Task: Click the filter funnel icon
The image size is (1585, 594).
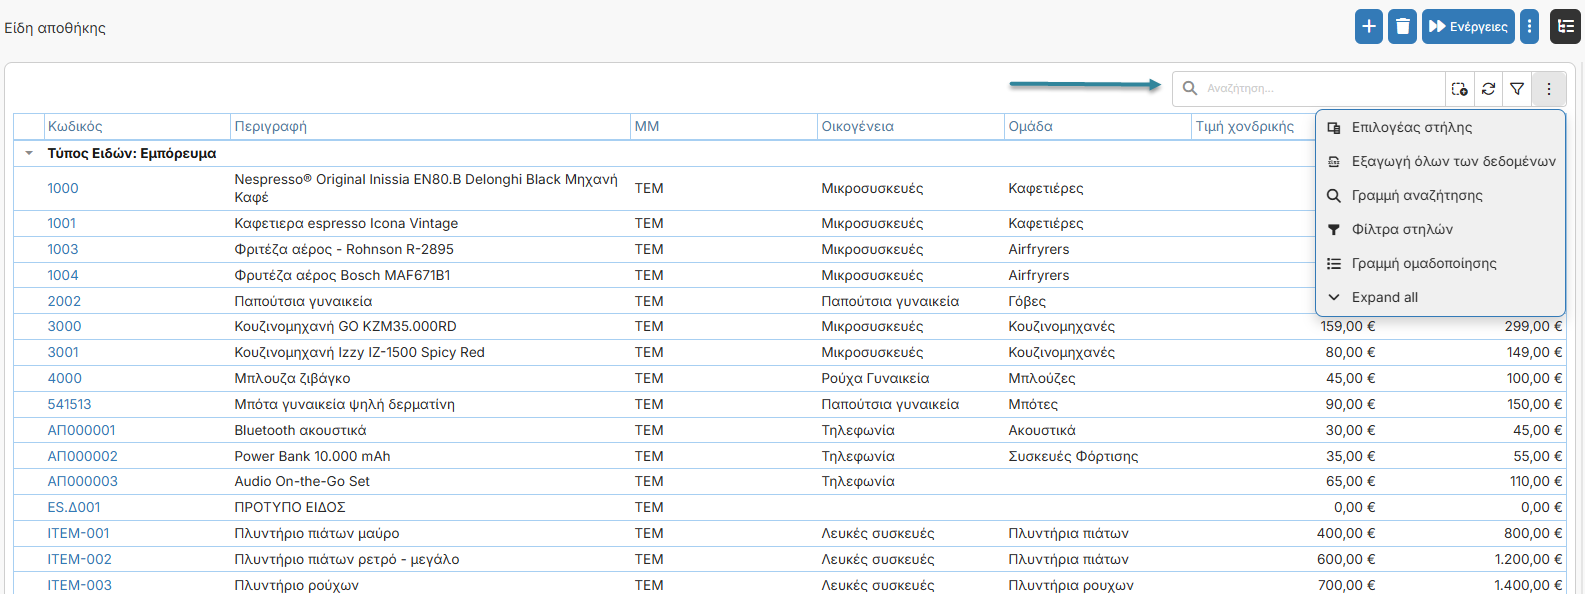Action: click(x=1517, y=89)
